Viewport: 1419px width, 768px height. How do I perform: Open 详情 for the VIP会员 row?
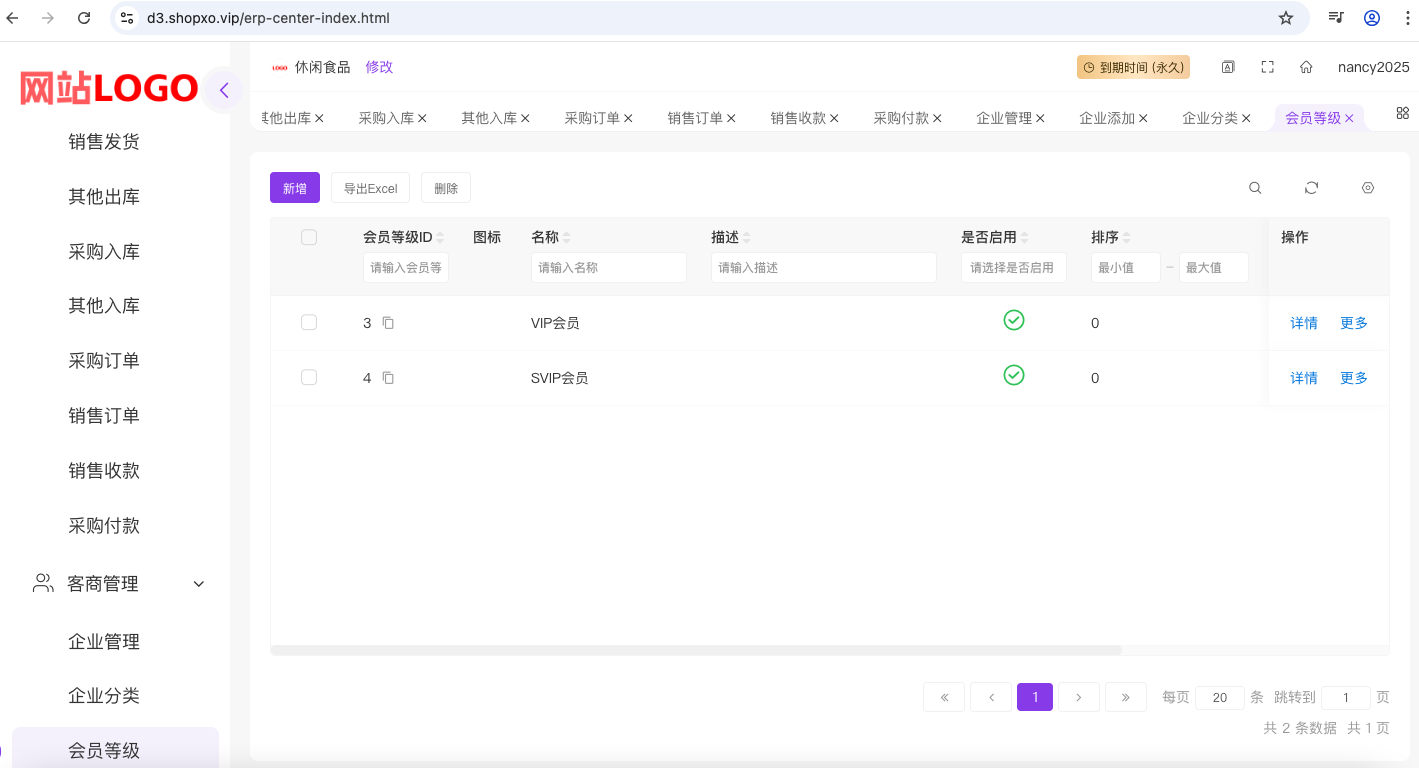(1304, 323)
